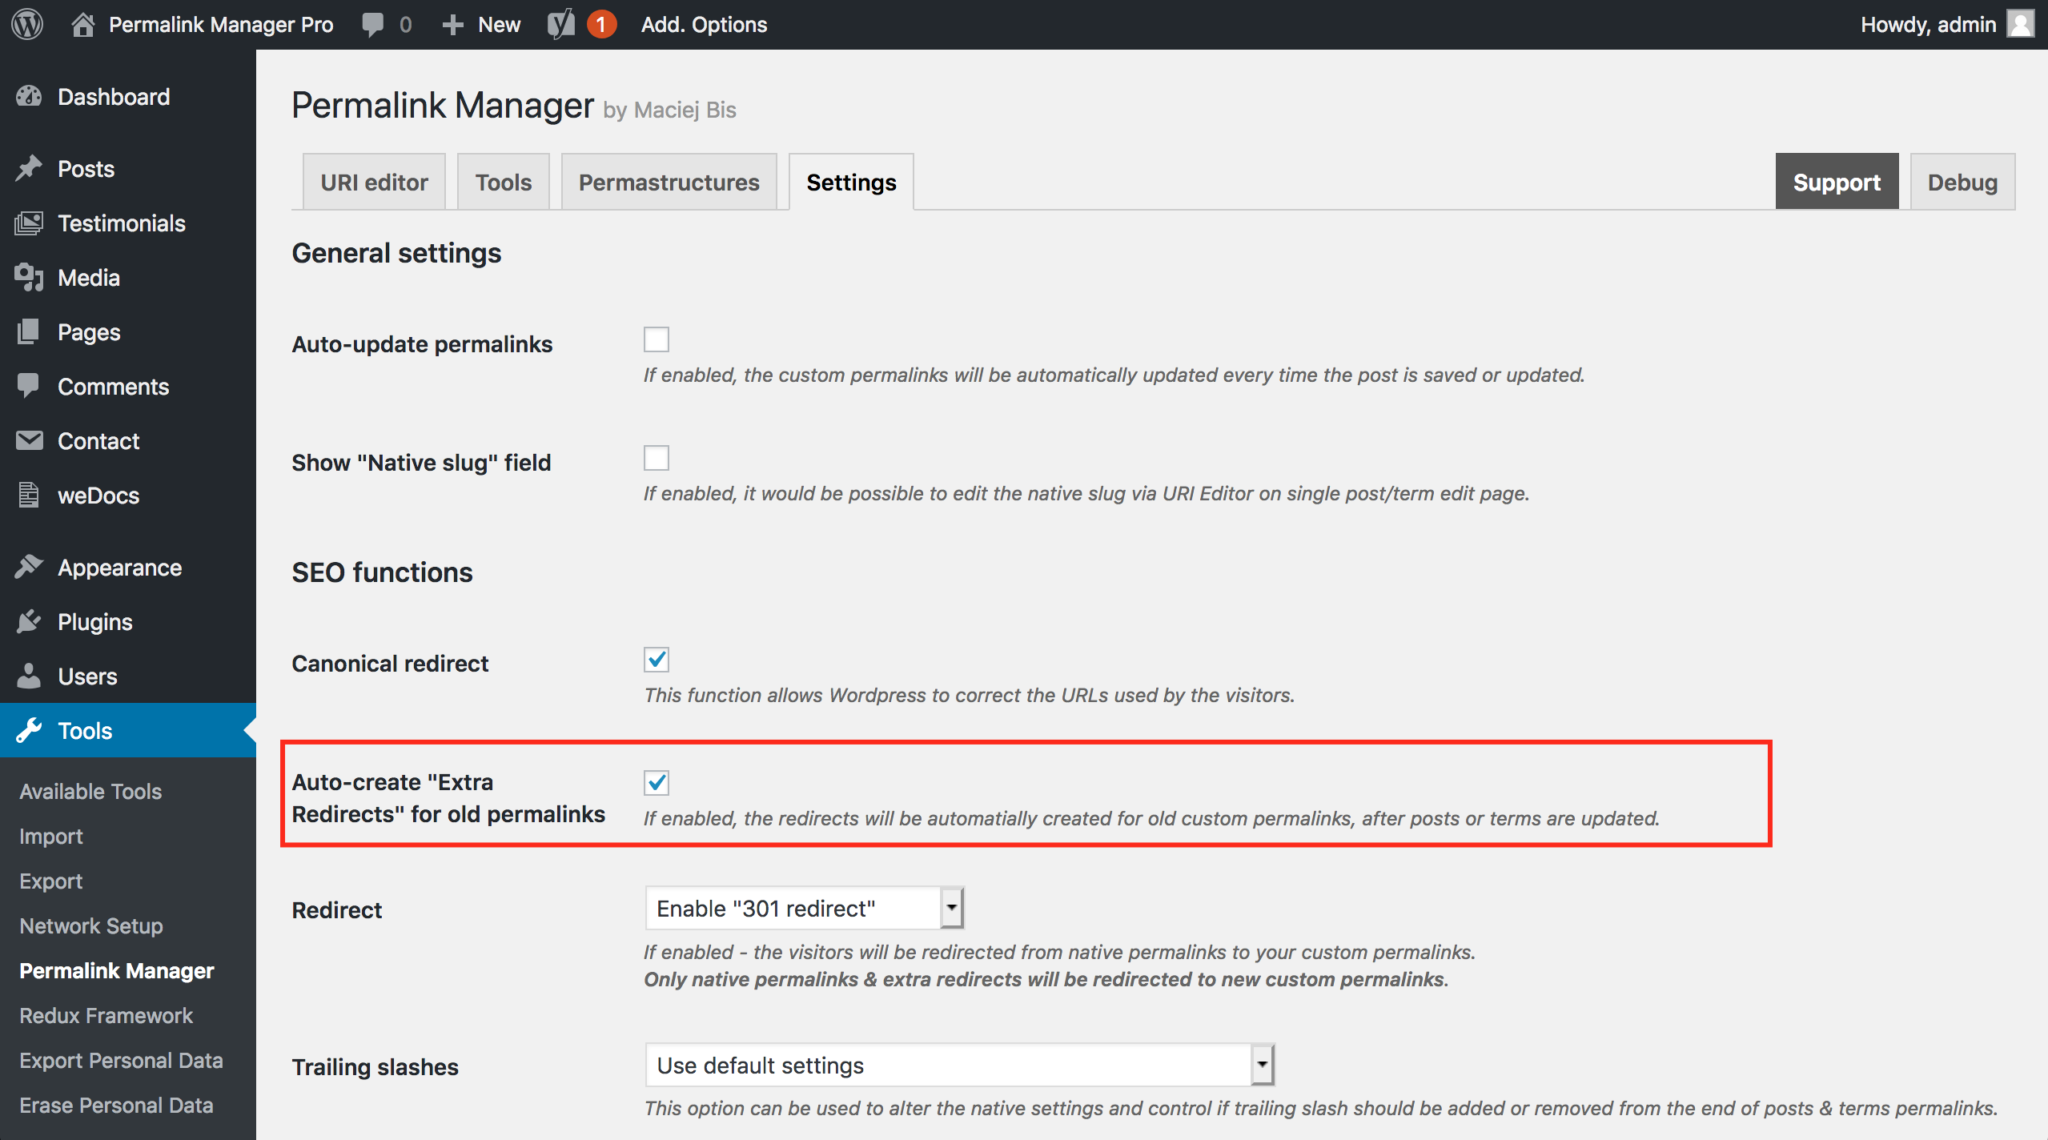Switch to the URI editor tab
The image size is (2048, 1140).
(374, 182)
